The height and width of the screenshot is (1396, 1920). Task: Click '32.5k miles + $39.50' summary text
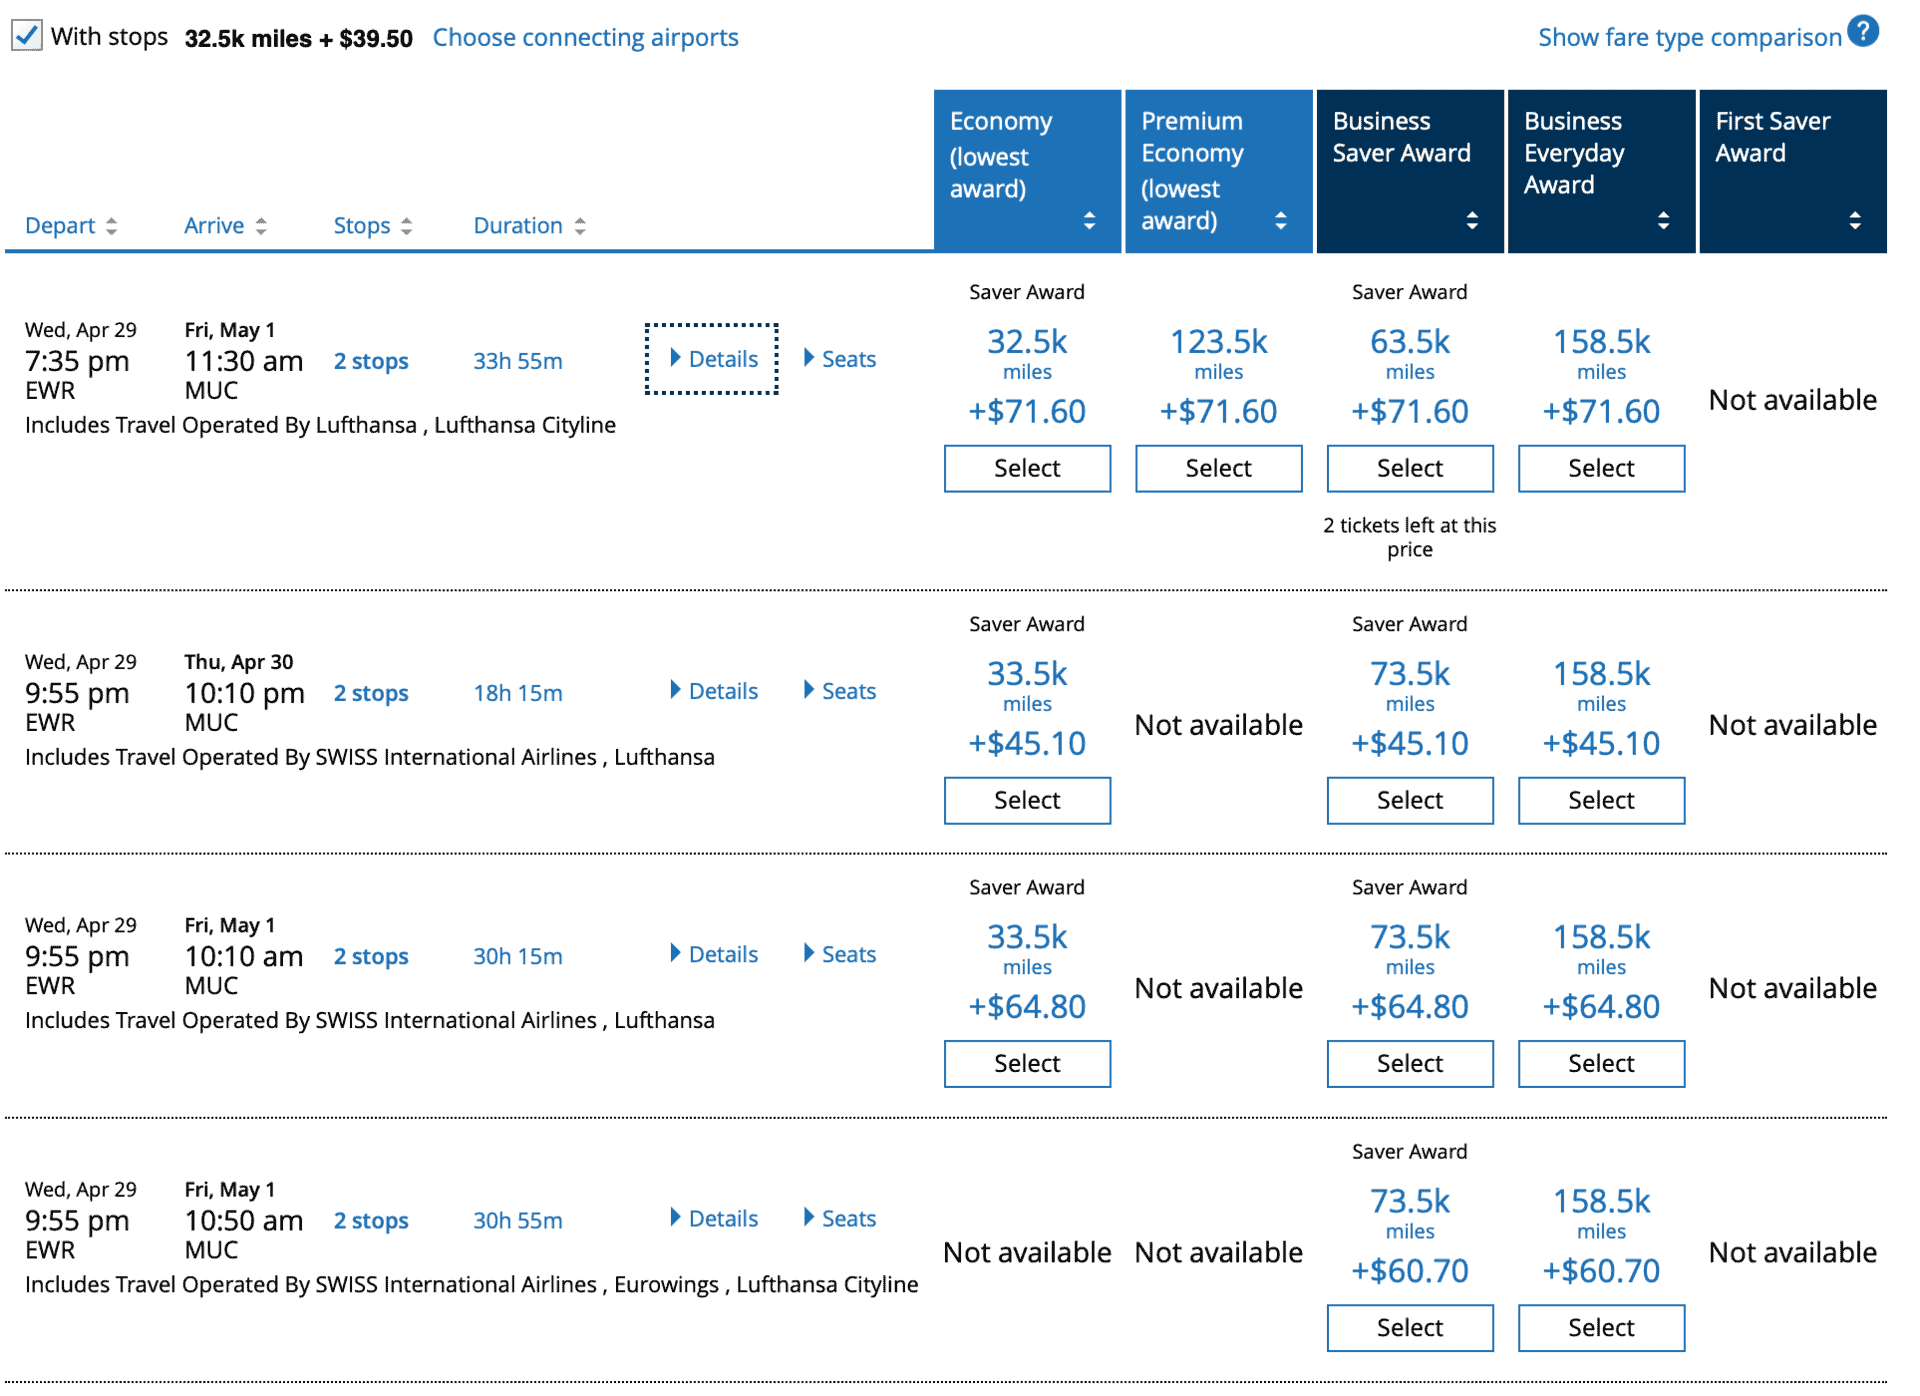point(298,38)
